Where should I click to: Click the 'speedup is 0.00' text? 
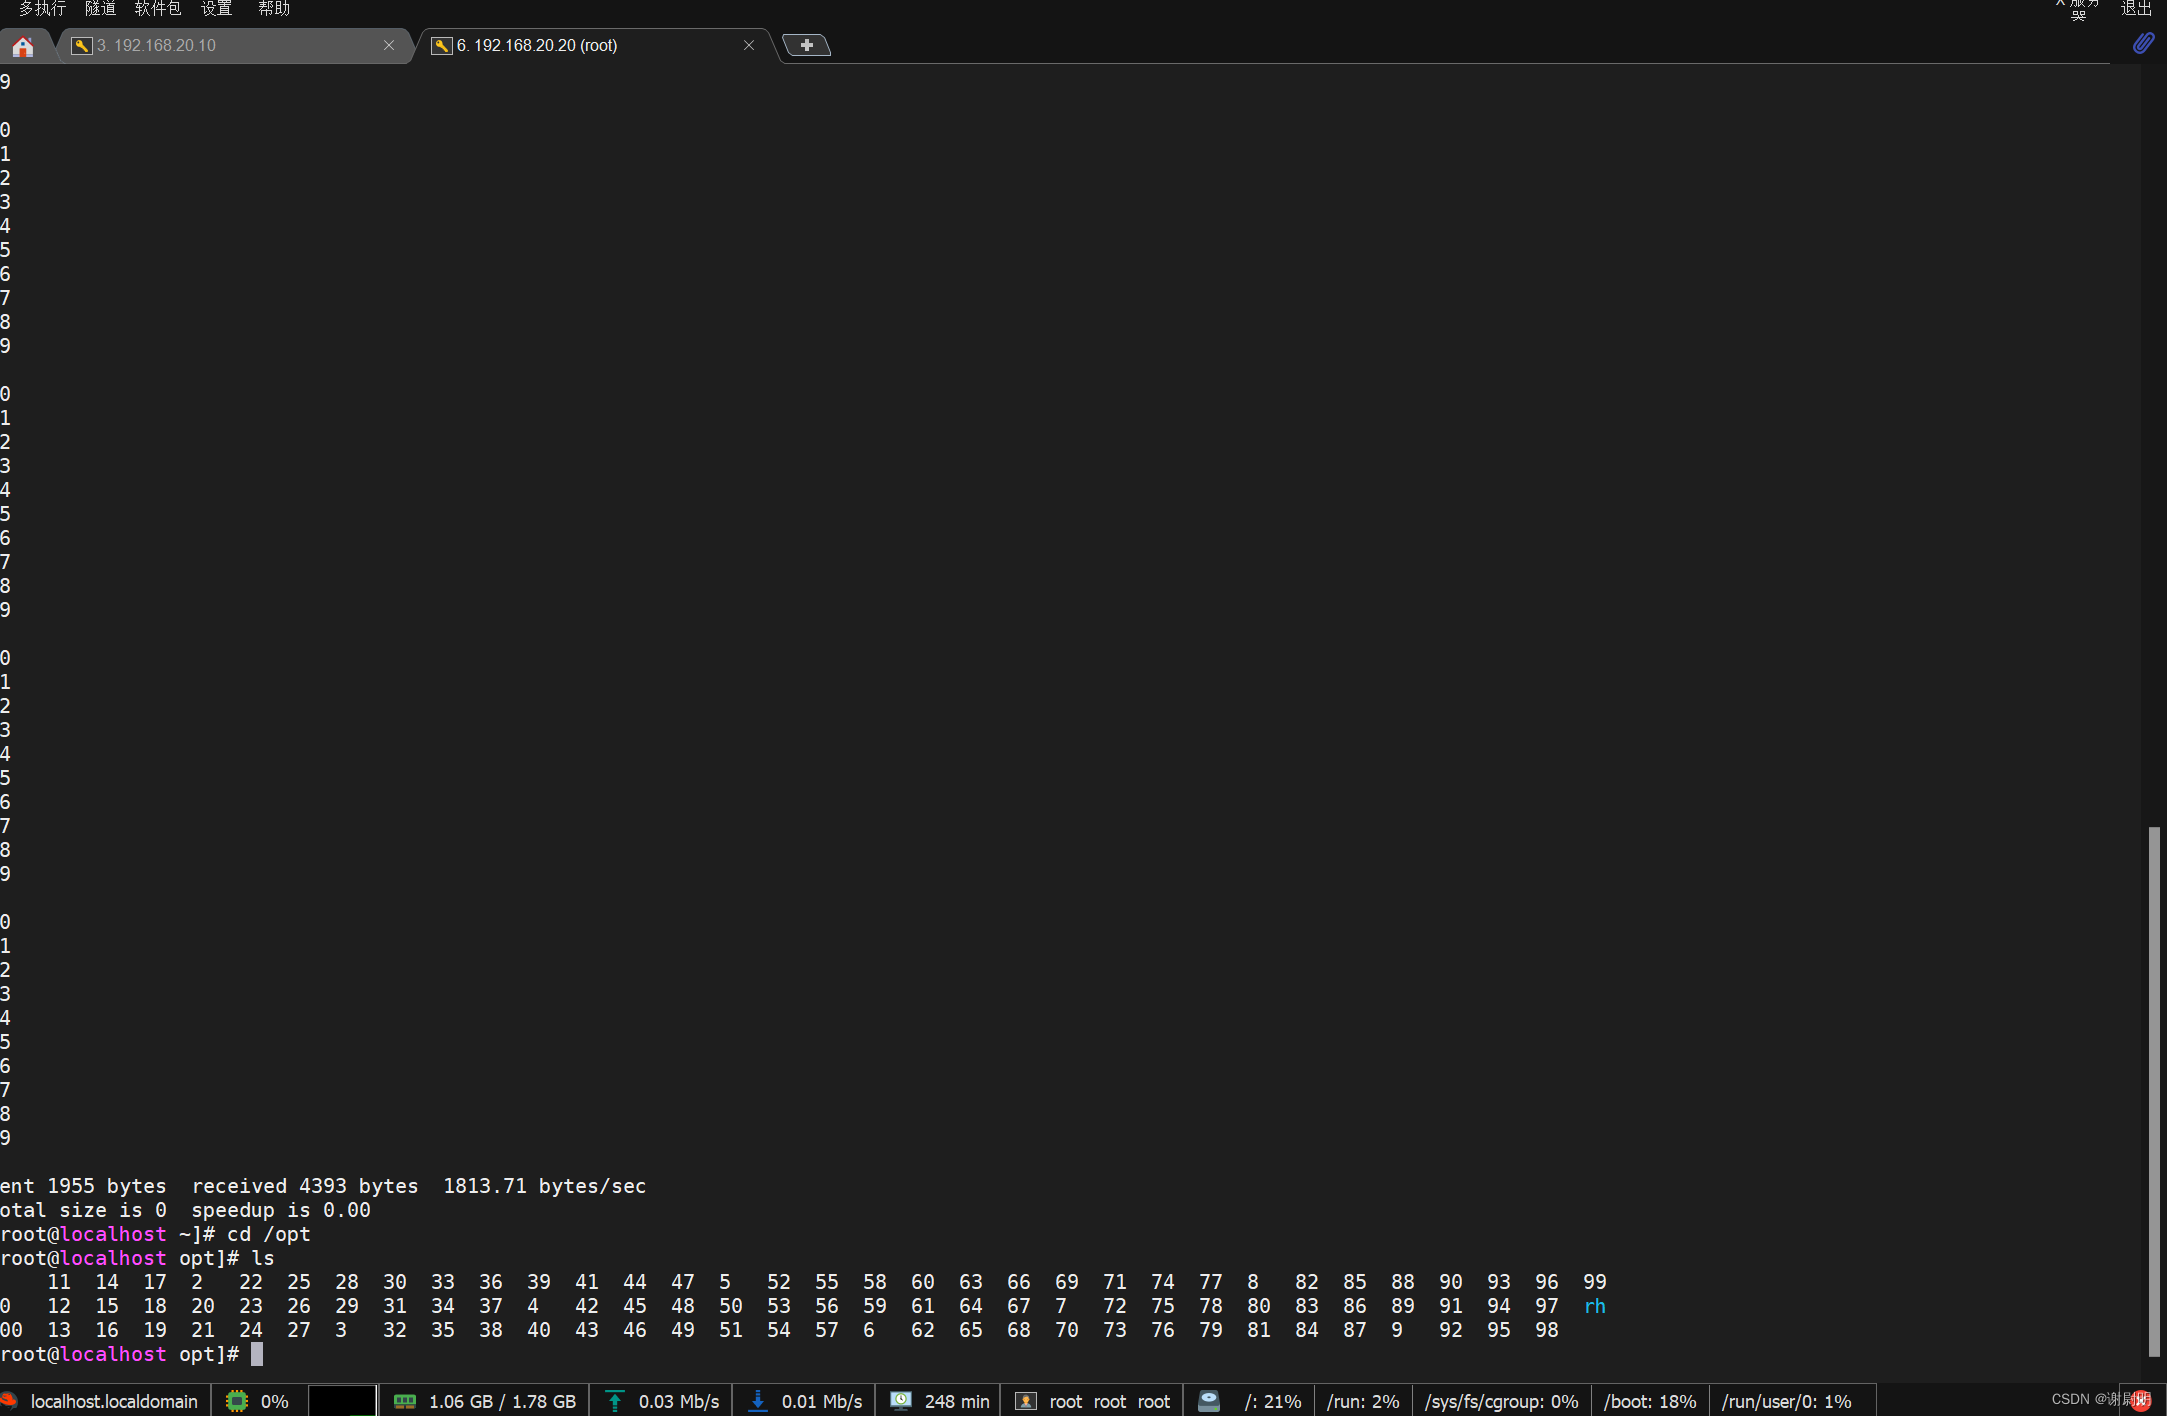[x=281, y=1210]
